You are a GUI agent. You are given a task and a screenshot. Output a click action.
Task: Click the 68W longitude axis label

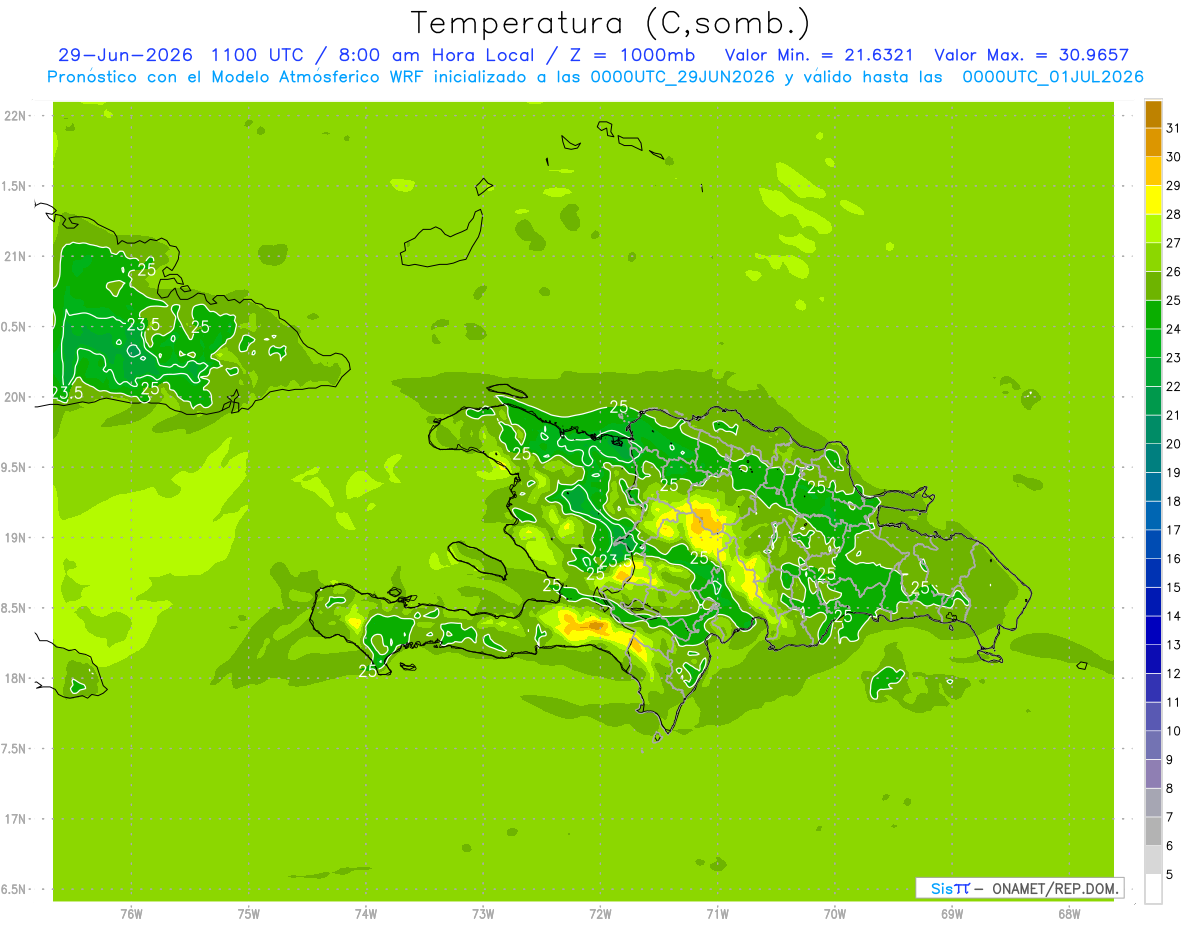click(1068, 914)
